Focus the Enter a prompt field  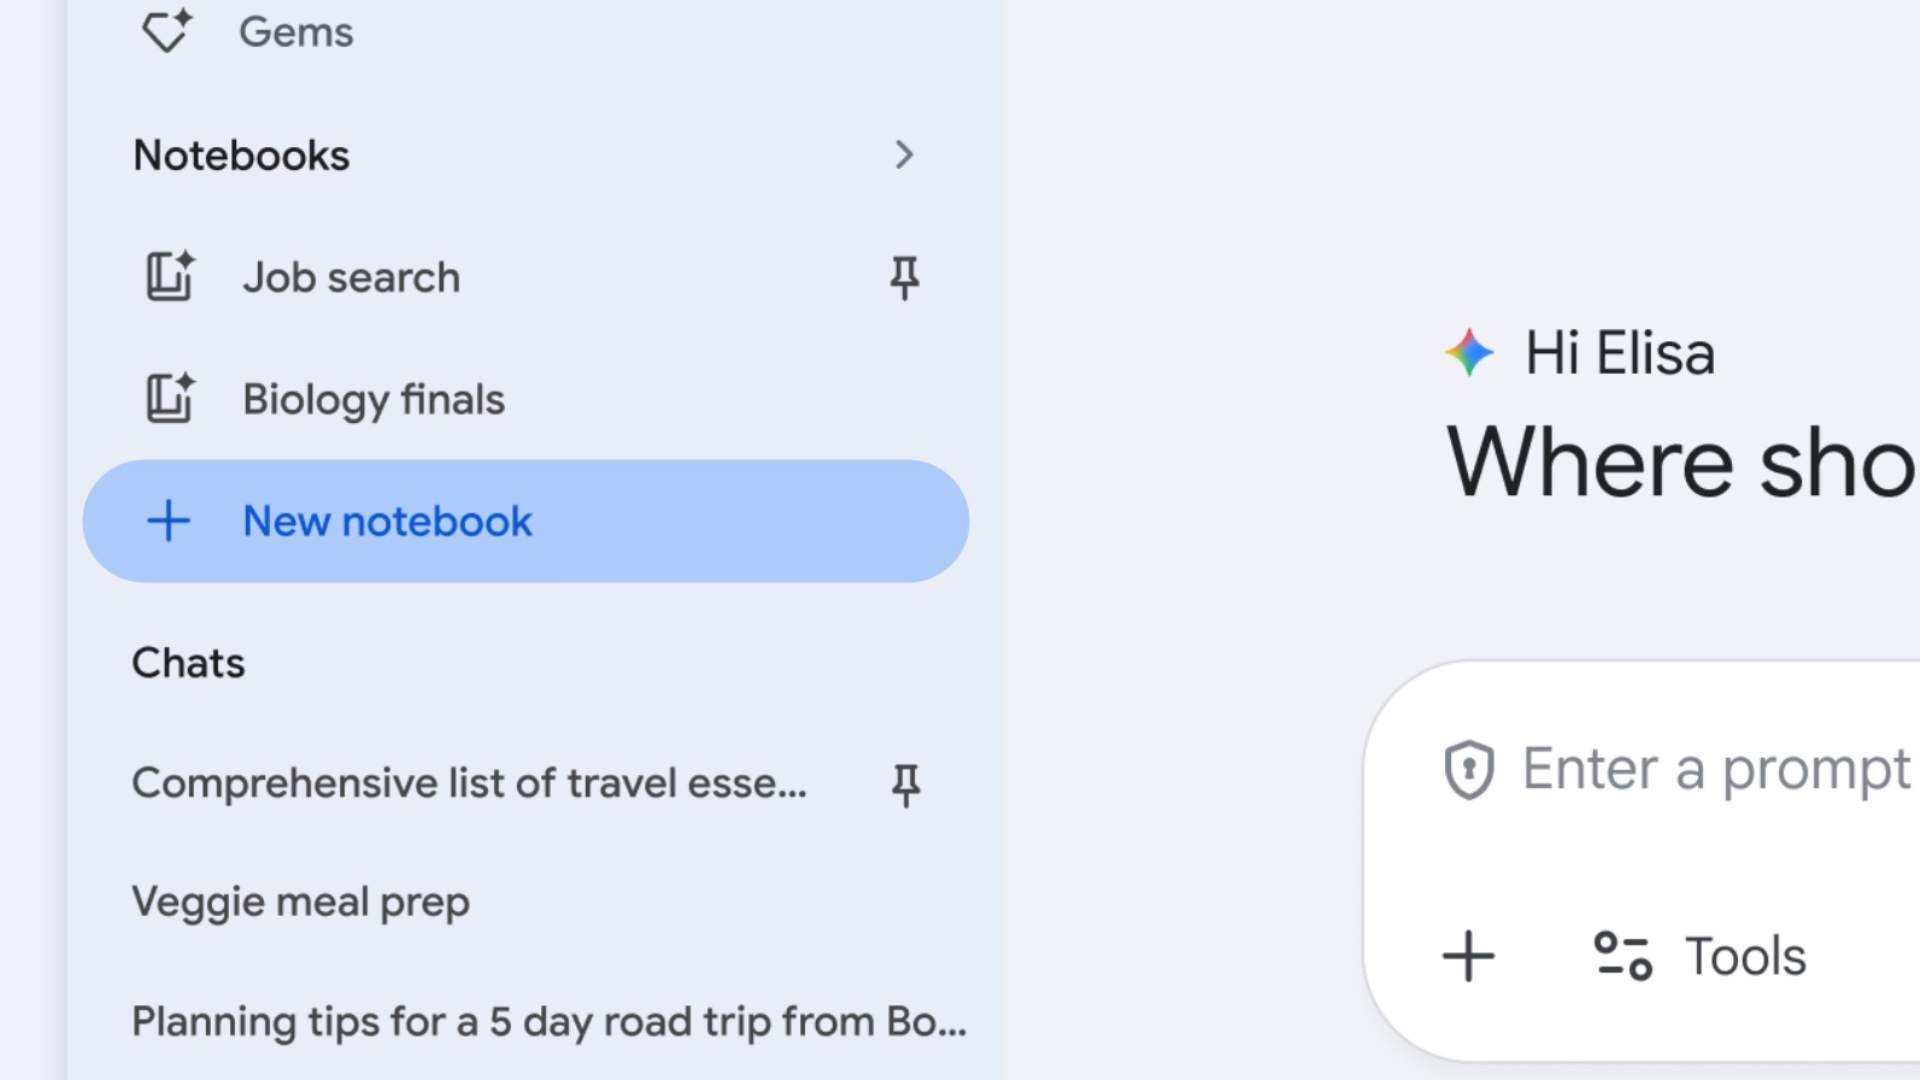click(1715, 769)
